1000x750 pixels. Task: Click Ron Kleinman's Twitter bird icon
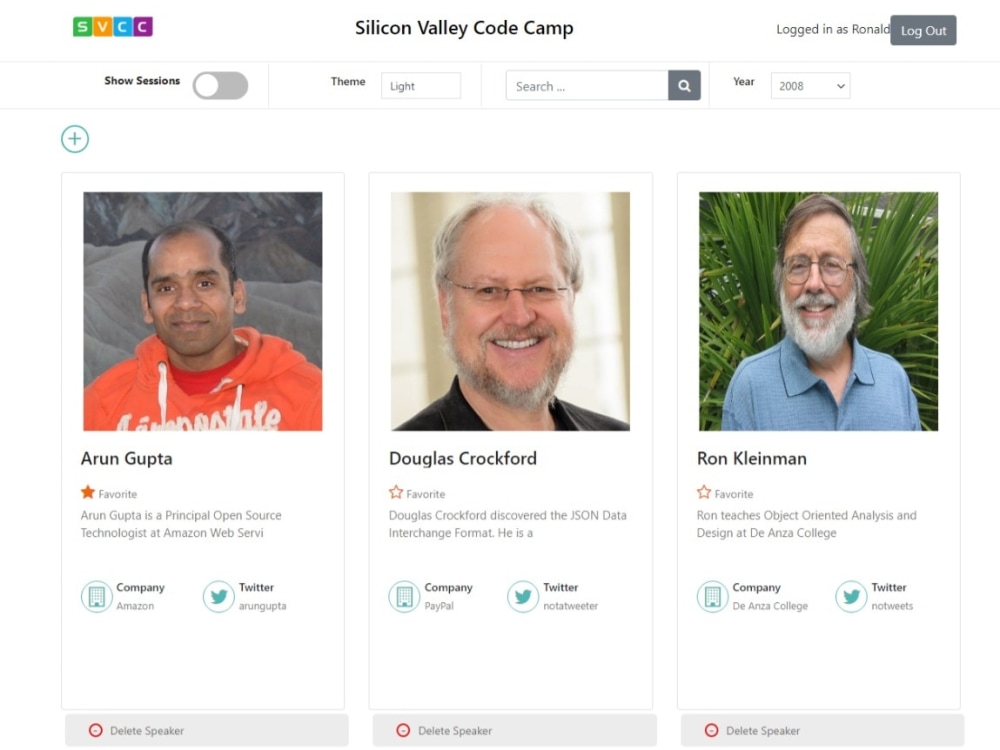[851, 596]
